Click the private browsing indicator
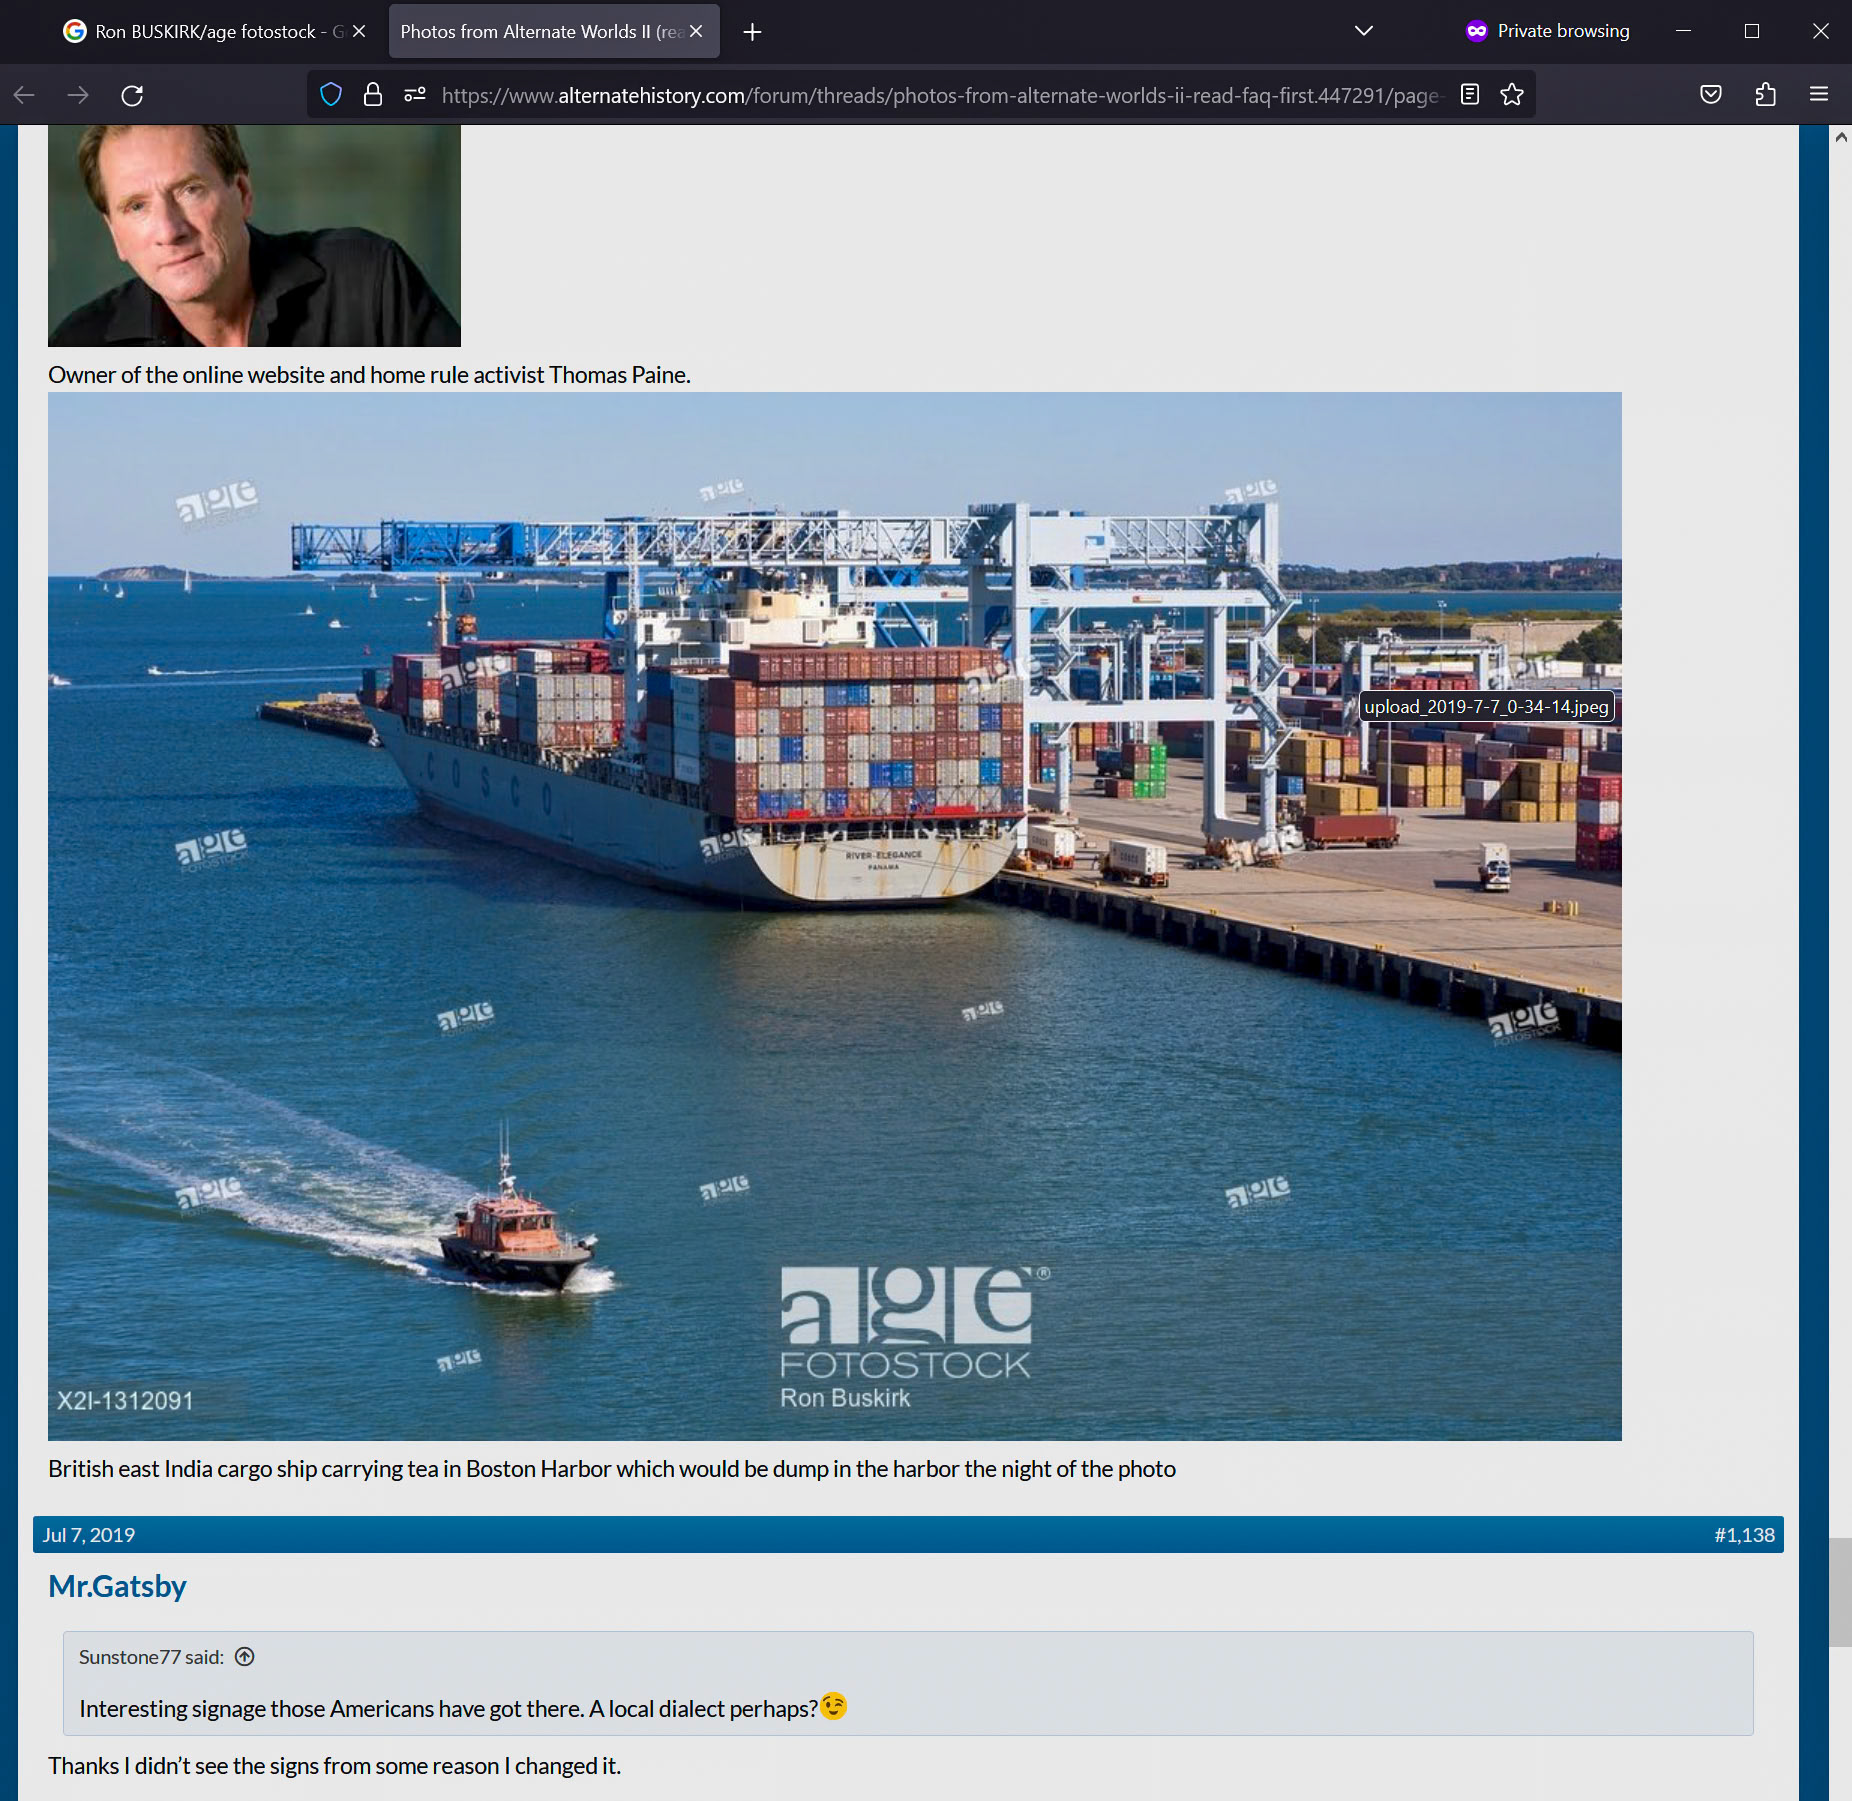The height and width of the screenshot is (1801, 1852). (x=1547, y=31)
